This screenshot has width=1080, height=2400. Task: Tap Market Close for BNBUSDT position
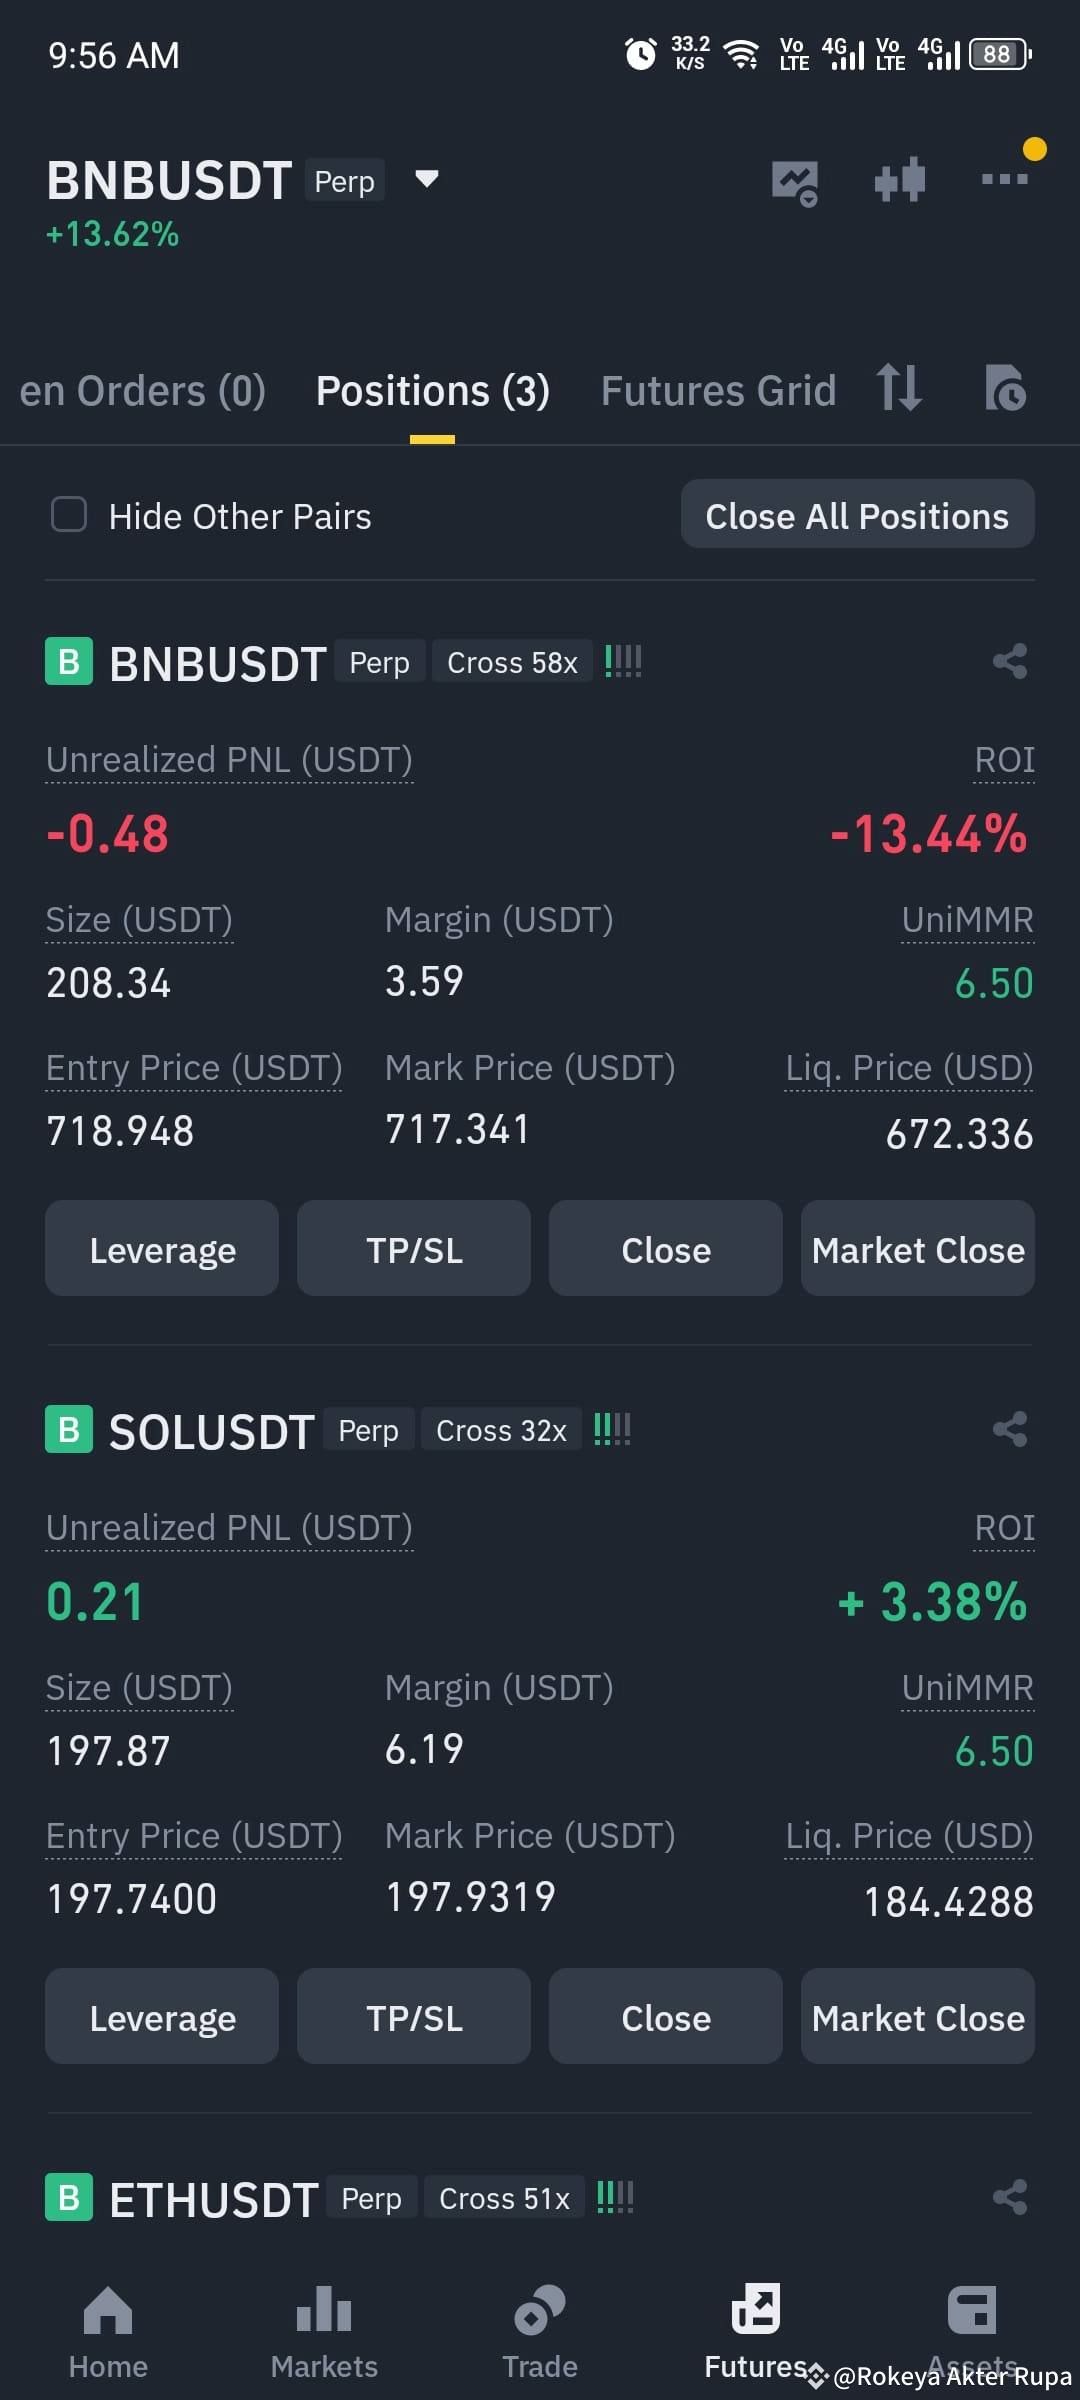click(x=917, y=1249)
